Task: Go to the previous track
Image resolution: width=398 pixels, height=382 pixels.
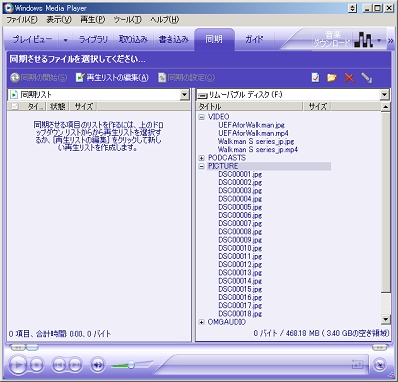Action: (59, 365)
